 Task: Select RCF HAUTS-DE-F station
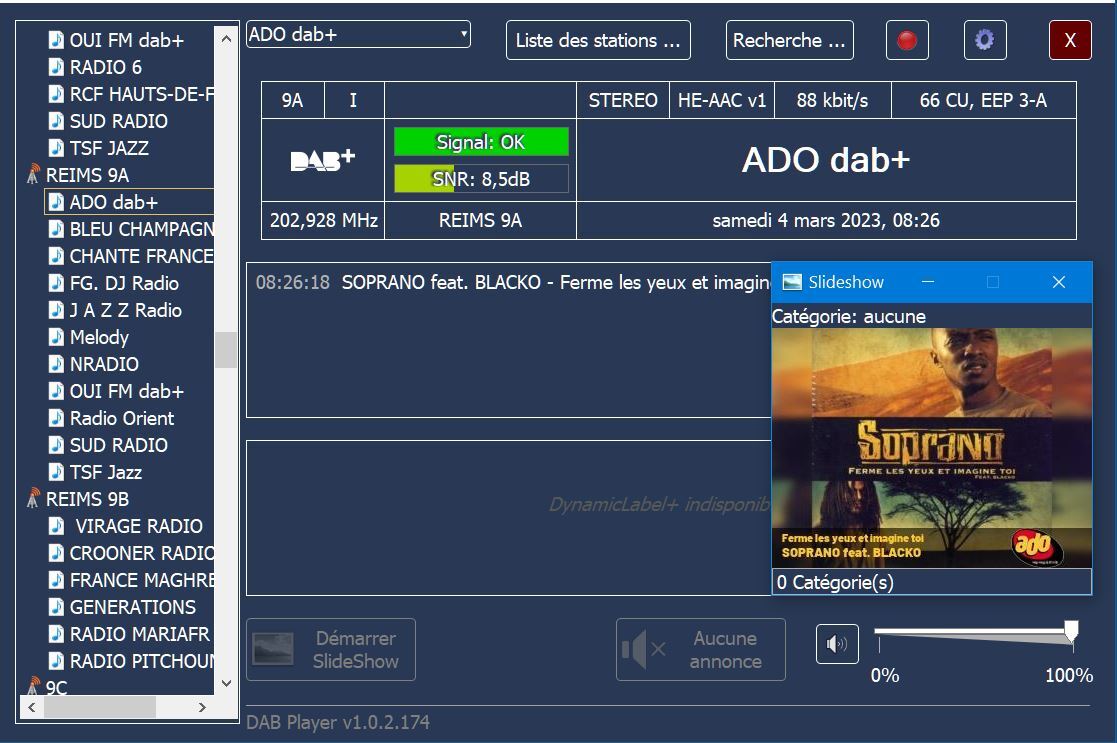[141, 95]
